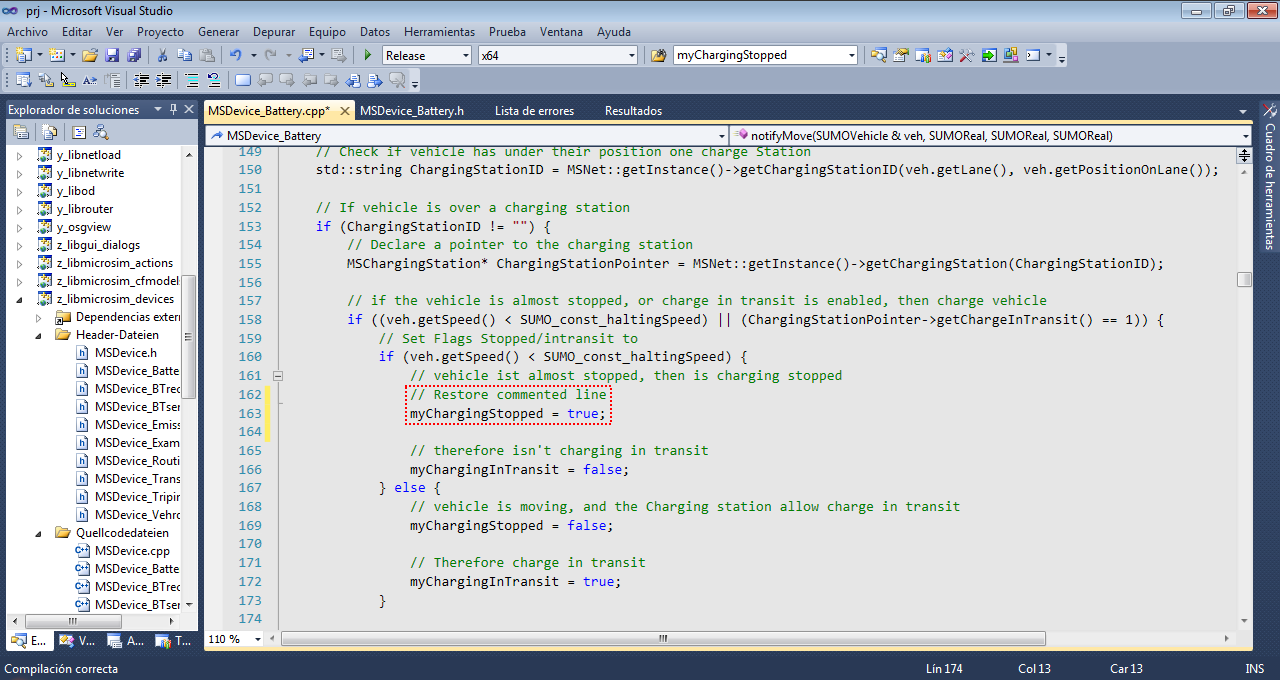Open the Depurar menu
Screen dimensions: 1280x680
[273, 32]
